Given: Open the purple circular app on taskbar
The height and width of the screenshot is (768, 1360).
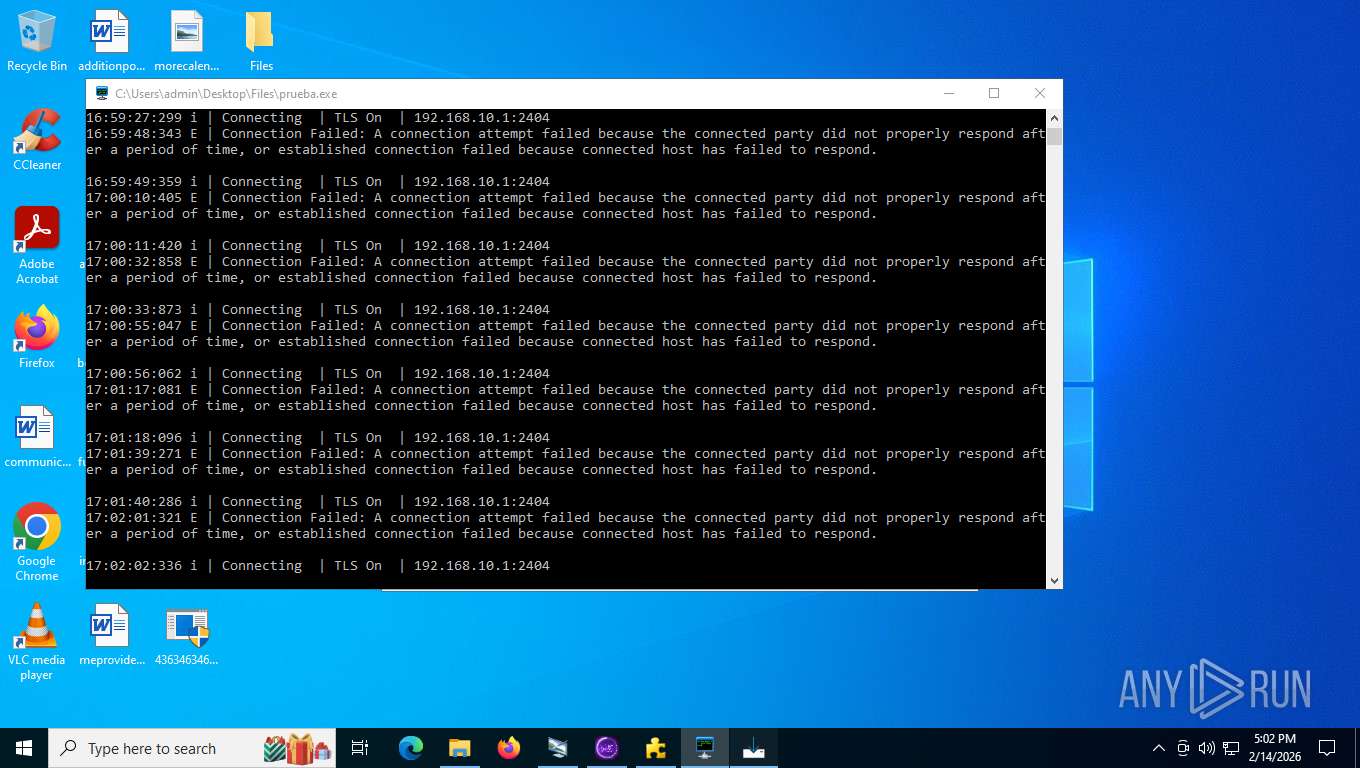Looking at the screenshot, I should 607,748.
